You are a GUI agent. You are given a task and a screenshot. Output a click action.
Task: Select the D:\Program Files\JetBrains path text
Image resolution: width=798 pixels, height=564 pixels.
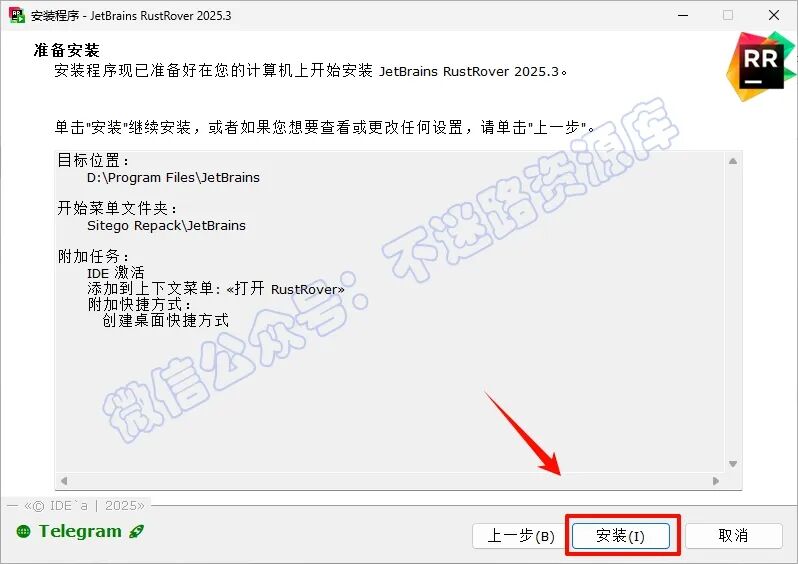tap(173, 178)
